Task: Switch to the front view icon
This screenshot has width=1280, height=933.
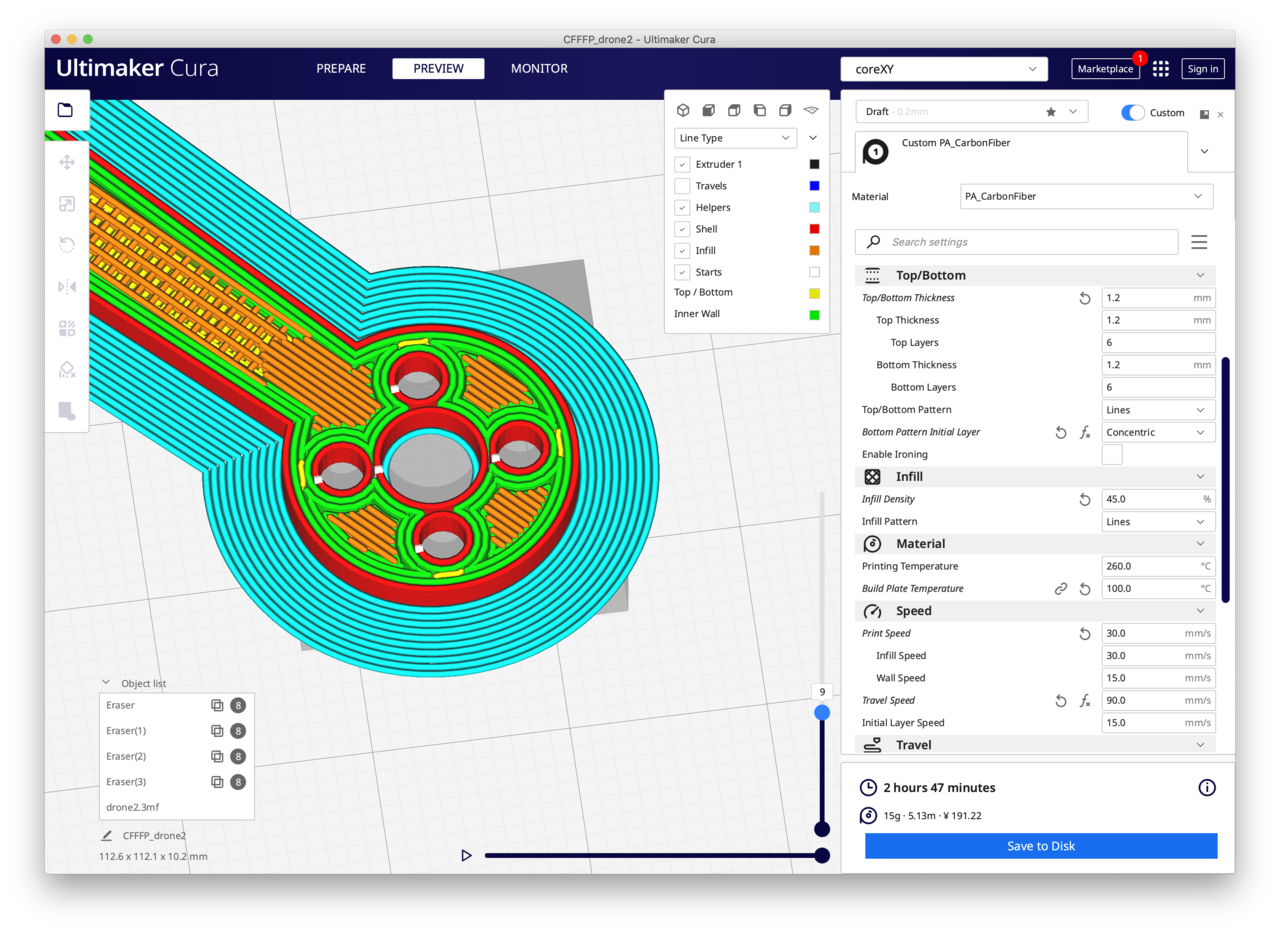Action: [708, 110]
